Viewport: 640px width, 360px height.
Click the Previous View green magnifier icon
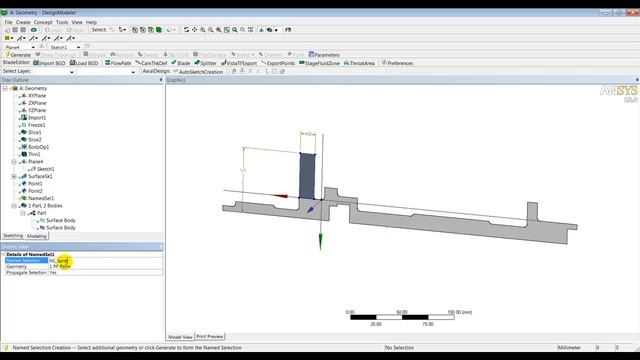coord(235,30)
